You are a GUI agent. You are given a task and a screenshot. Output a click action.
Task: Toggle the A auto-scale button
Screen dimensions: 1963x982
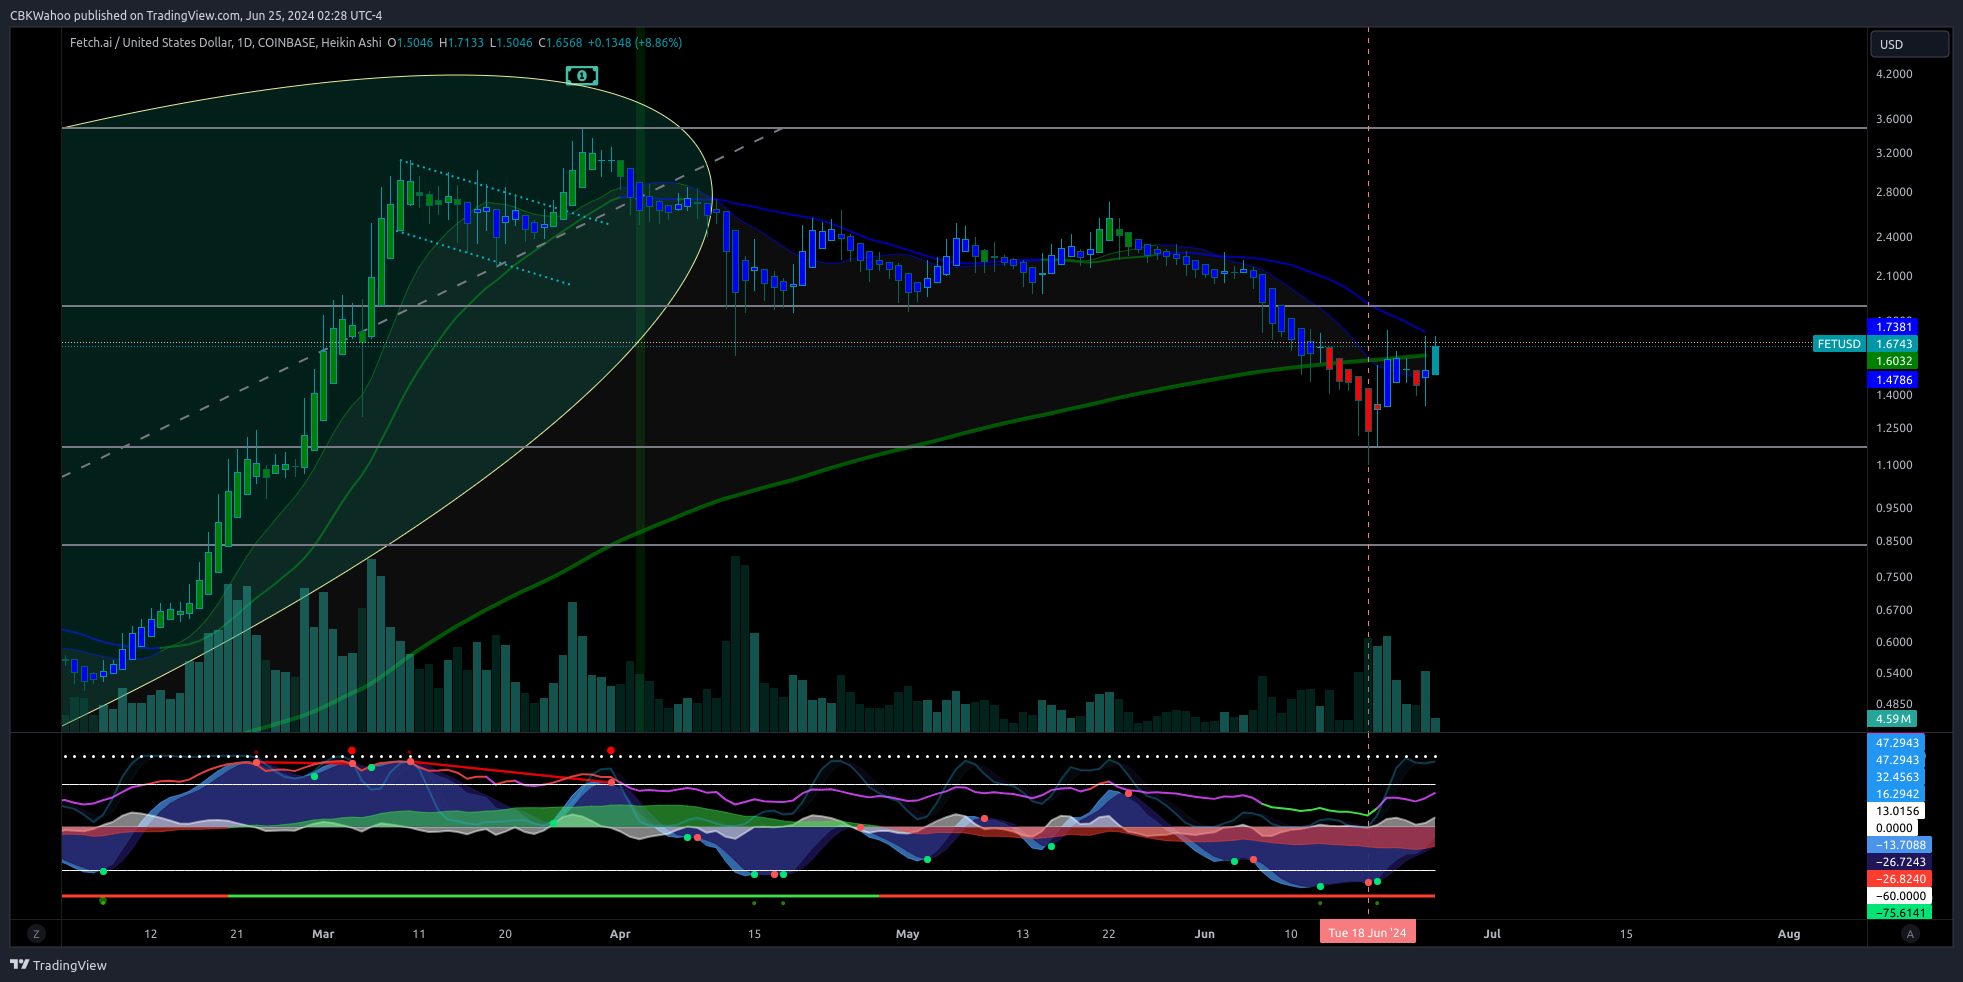coord(1910,934)
